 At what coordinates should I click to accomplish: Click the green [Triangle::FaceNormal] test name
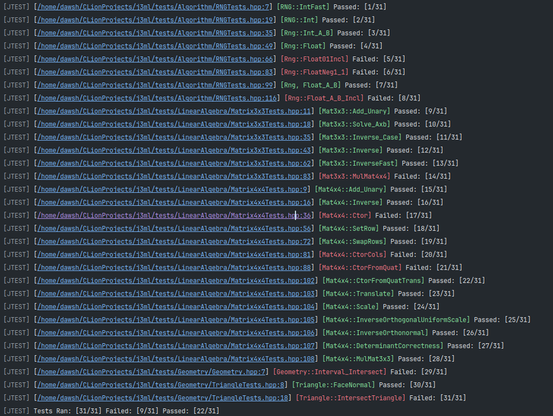tap(333, 385)
